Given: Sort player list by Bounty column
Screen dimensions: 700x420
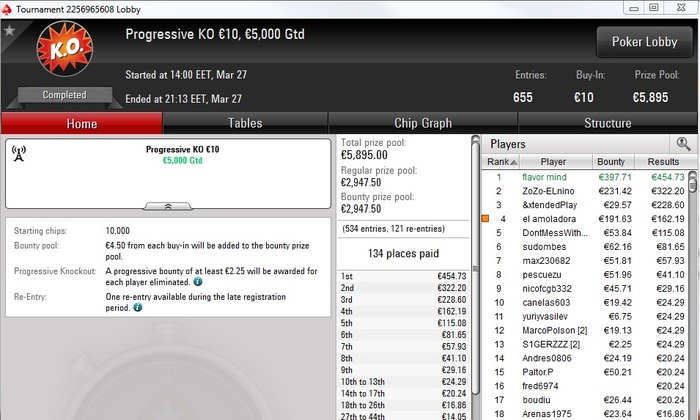Looking at the screenshot, I should 613,162.
